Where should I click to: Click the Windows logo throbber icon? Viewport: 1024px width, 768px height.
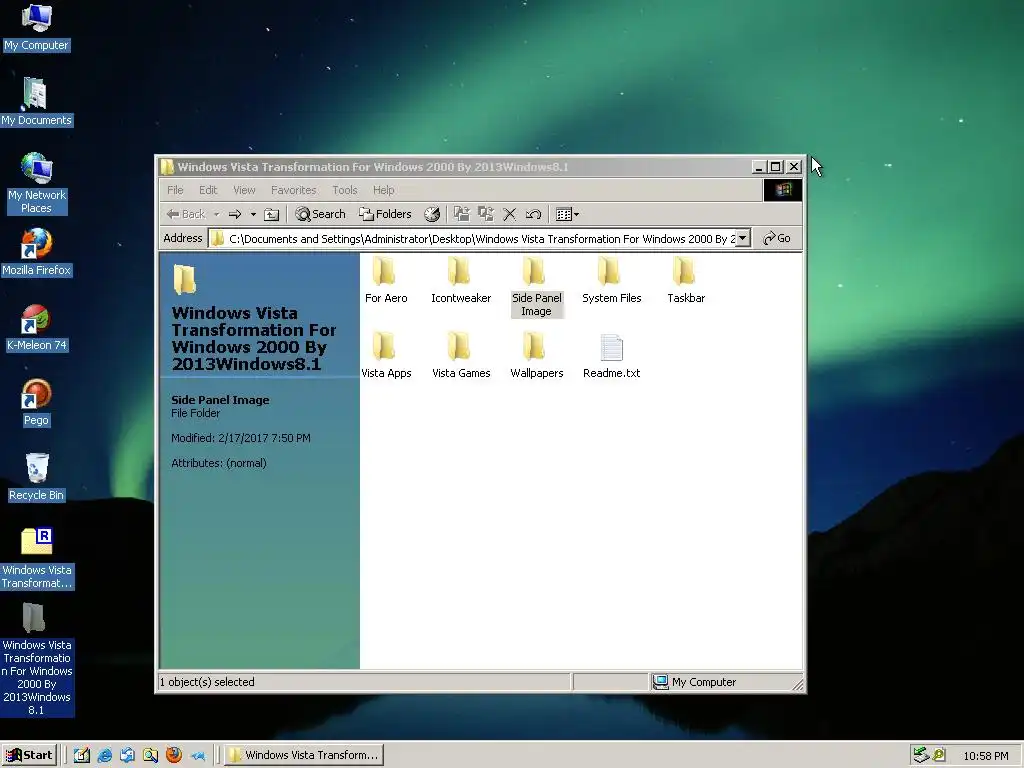pos(782,190)
